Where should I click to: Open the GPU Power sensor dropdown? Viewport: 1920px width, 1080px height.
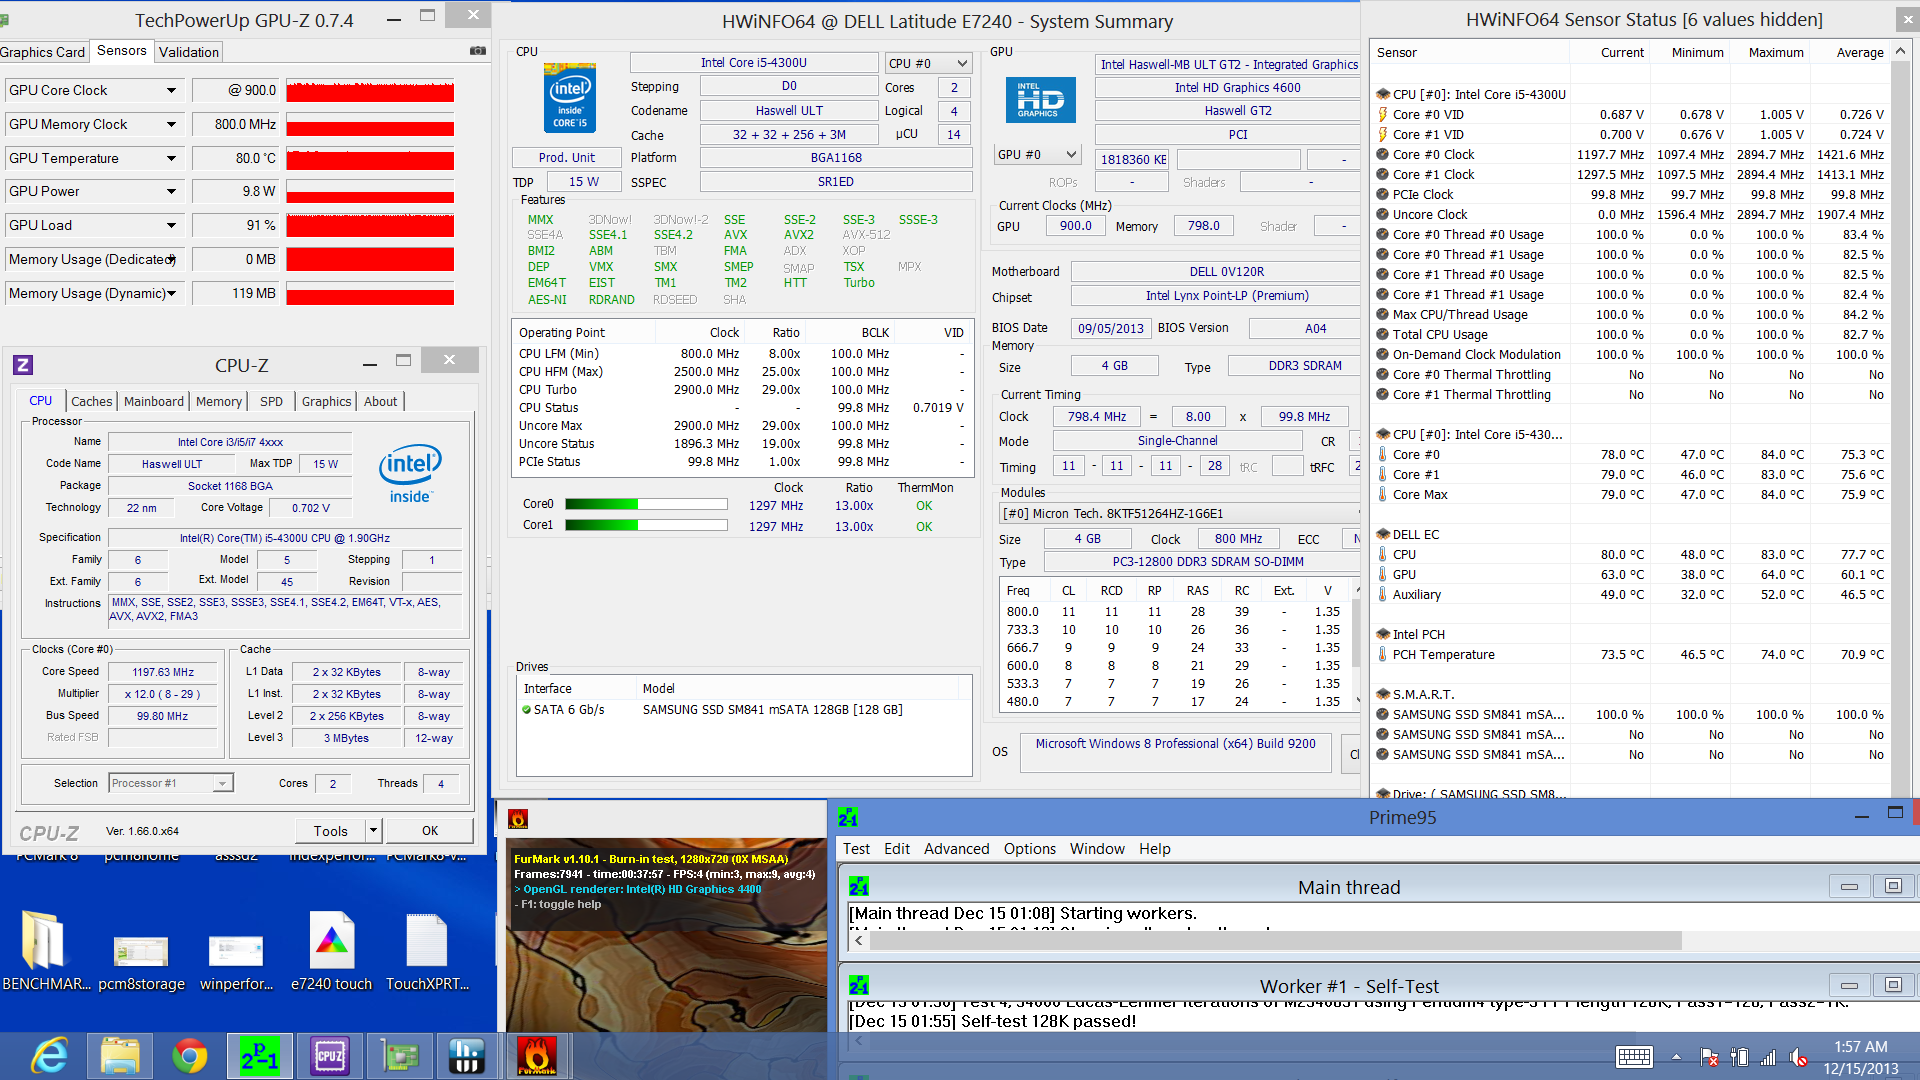[171, 191]
